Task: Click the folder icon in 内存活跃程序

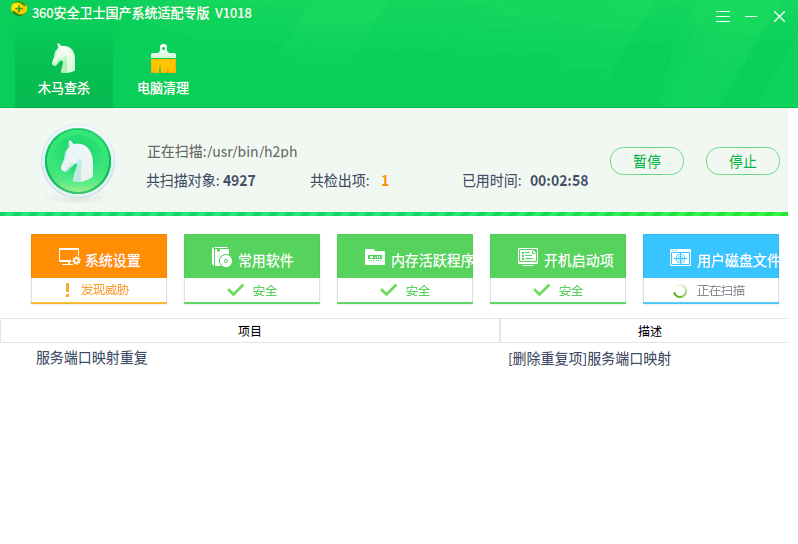Action: [x=375, y=257]
